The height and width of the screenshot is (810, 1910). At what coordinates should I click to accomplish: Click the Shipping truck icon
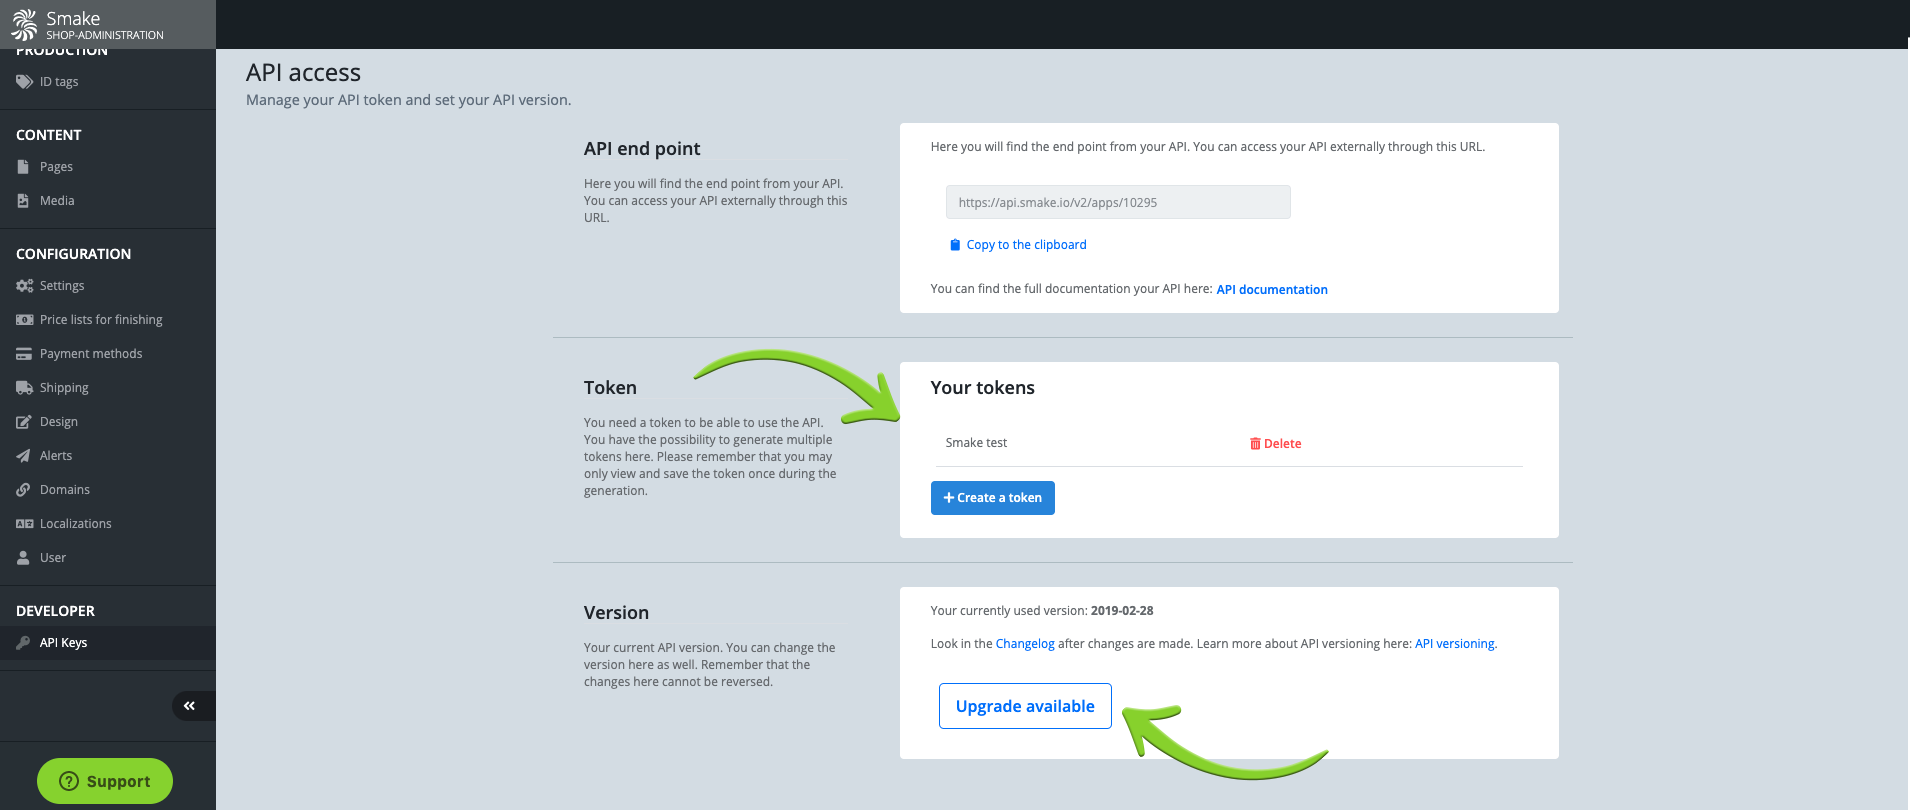pyautogui.click(x=24, y=388)
